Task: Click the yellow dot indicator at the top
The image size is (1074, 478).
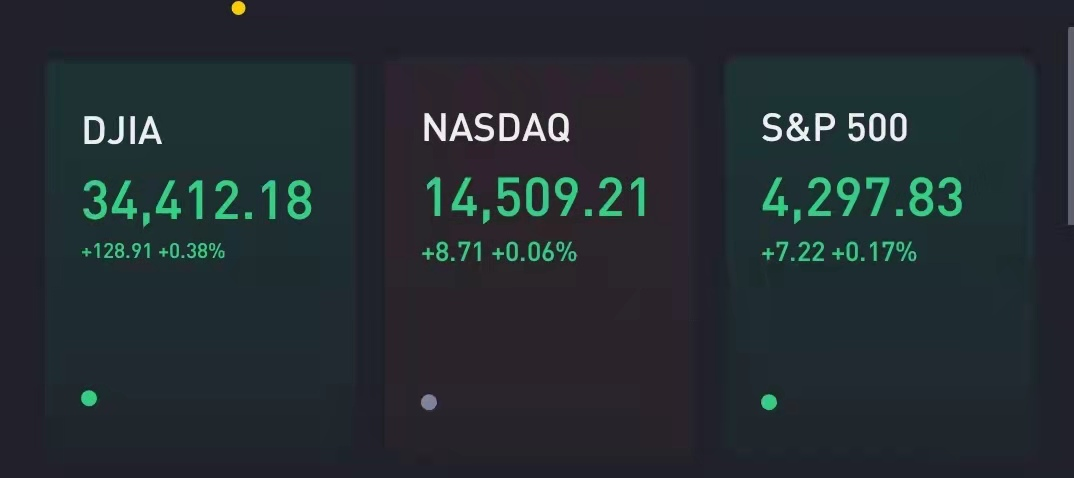Action: click(x=238, y=8)
